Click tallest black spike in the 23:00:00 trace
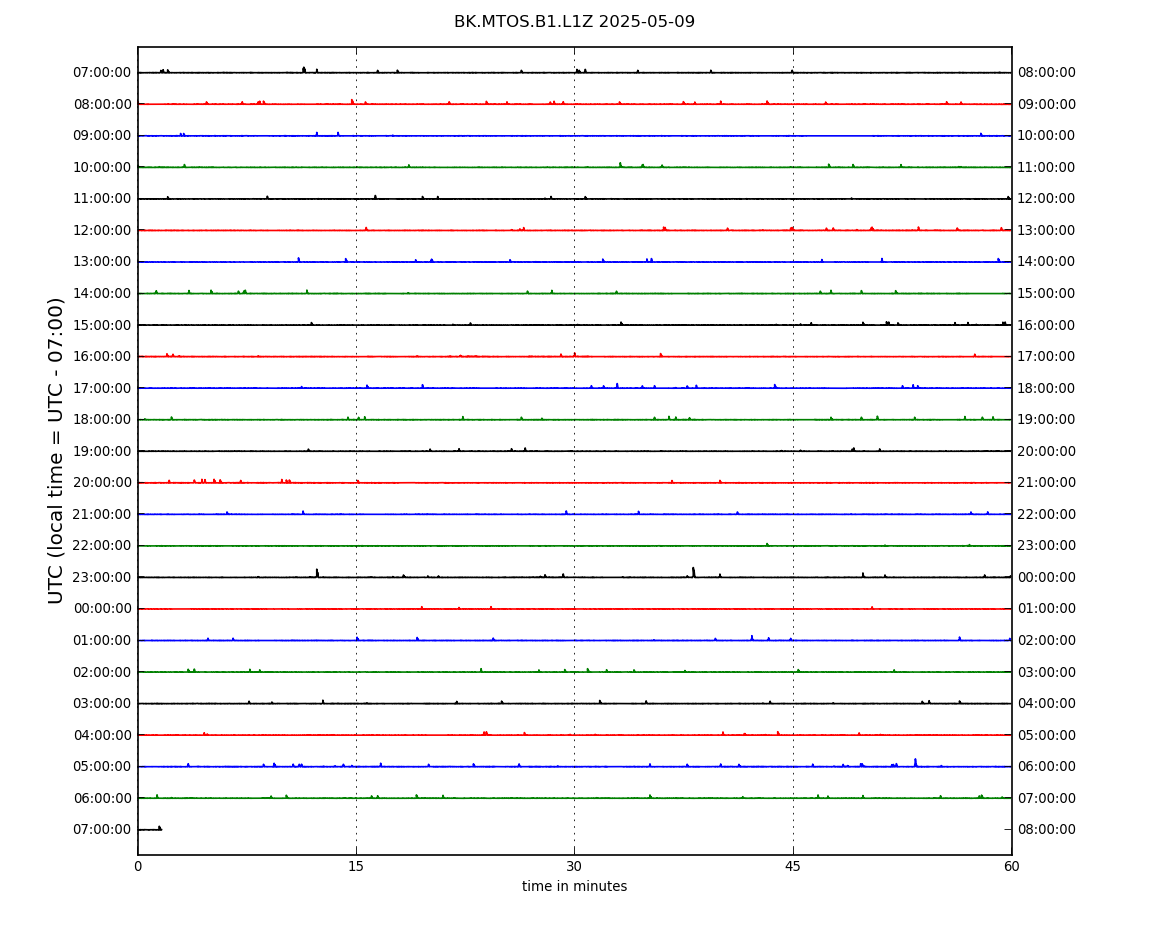Image resolution: width=1150 pixels, height=950 pixels. click(x=693, y=572)
